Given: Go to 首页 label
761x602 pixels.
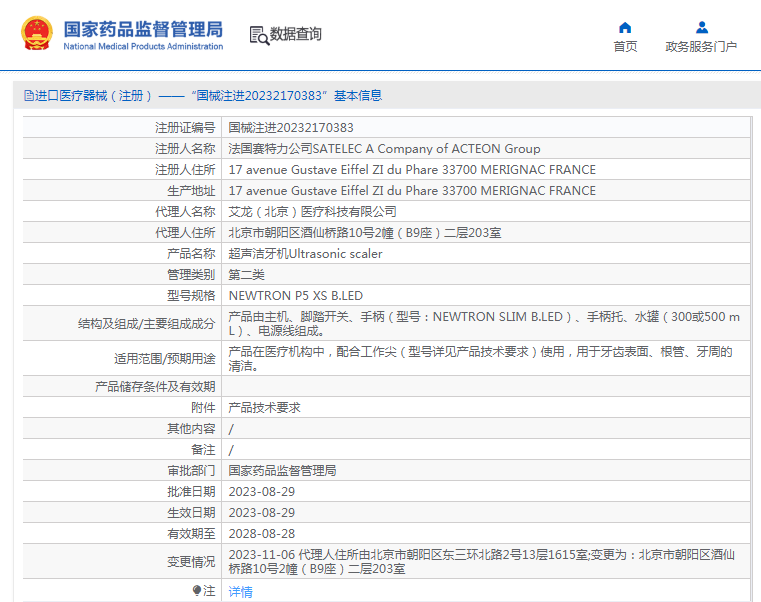Looking at the screenshot, I should pyautogui.click(x=625, y=47).
